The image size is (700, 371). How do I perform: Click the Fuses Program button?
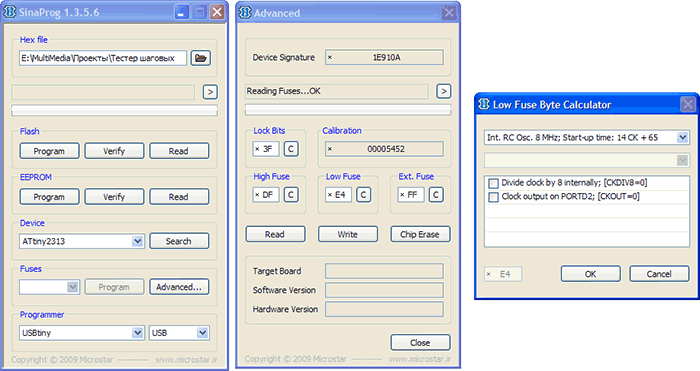click(x=114, y=287)
